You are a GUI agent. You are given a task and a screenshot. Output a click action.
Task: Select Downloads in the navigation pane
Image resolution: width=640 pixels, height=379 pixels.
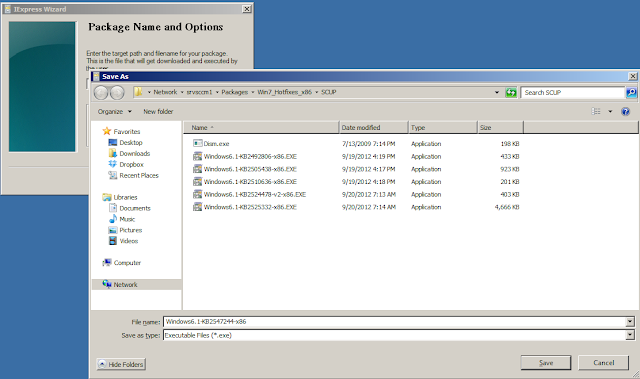(134, 153)
